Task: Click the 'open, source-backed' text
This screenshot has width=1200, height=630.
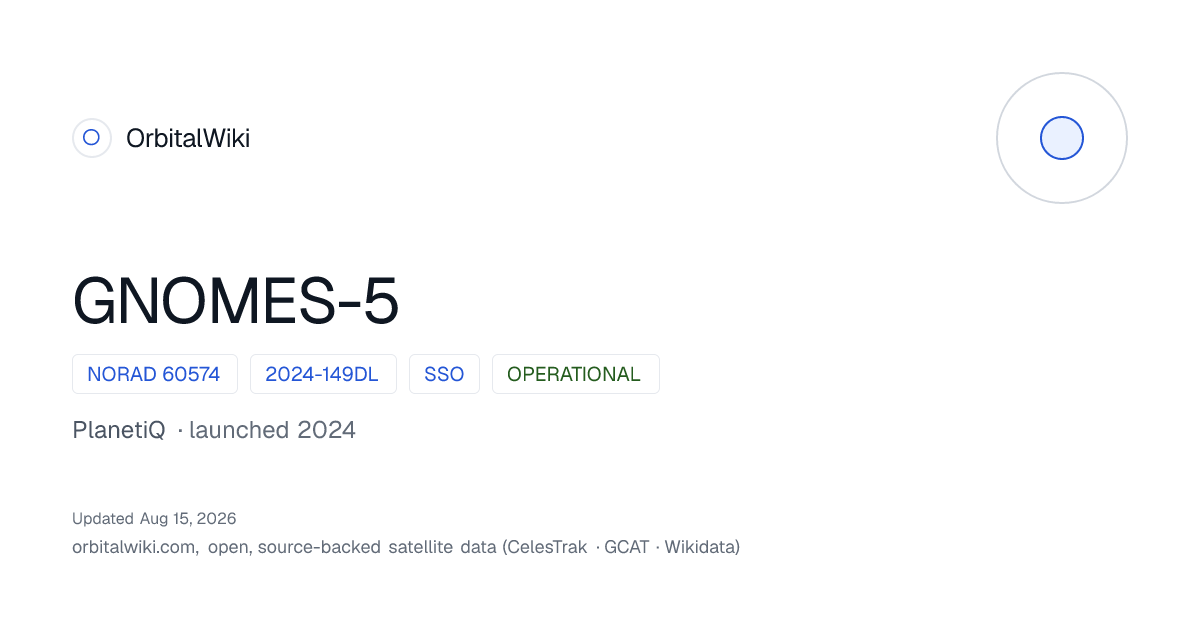Action: coord(295,547)
